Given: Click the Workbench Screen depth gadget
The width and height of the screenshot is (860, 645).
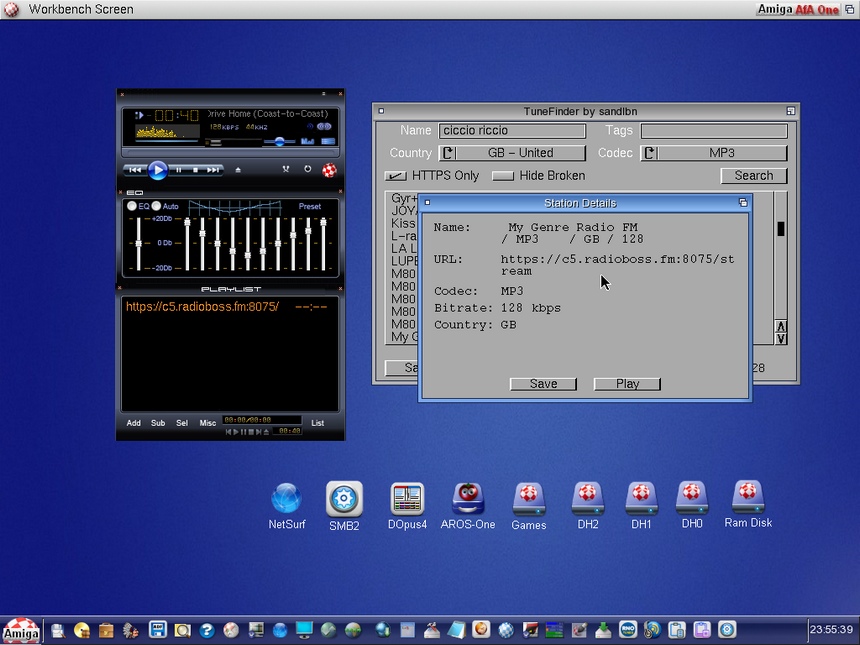Looking at the screenshot, I should point(849,9).
